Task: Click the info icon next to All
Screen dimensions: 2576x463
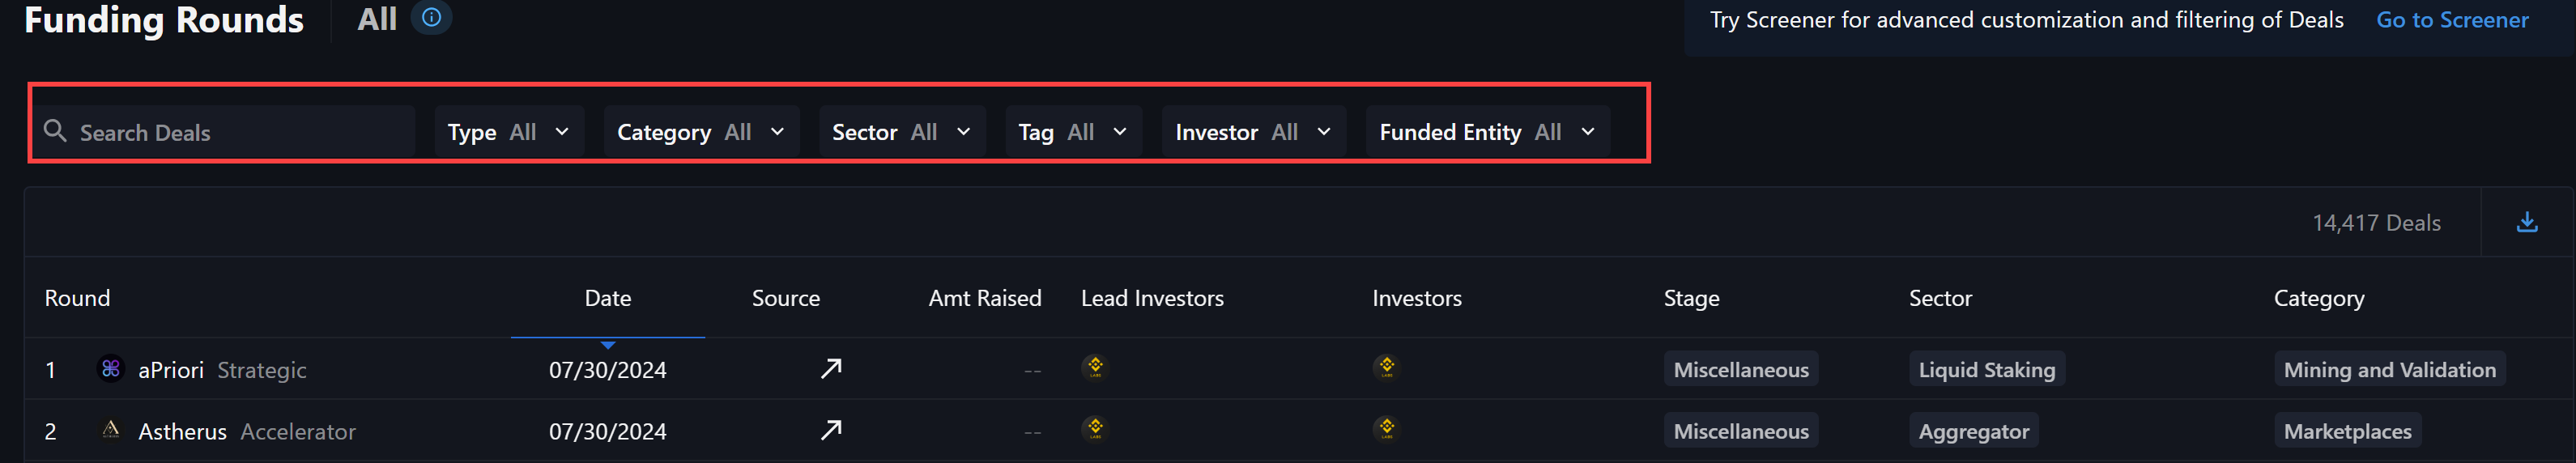Action: 431,18
